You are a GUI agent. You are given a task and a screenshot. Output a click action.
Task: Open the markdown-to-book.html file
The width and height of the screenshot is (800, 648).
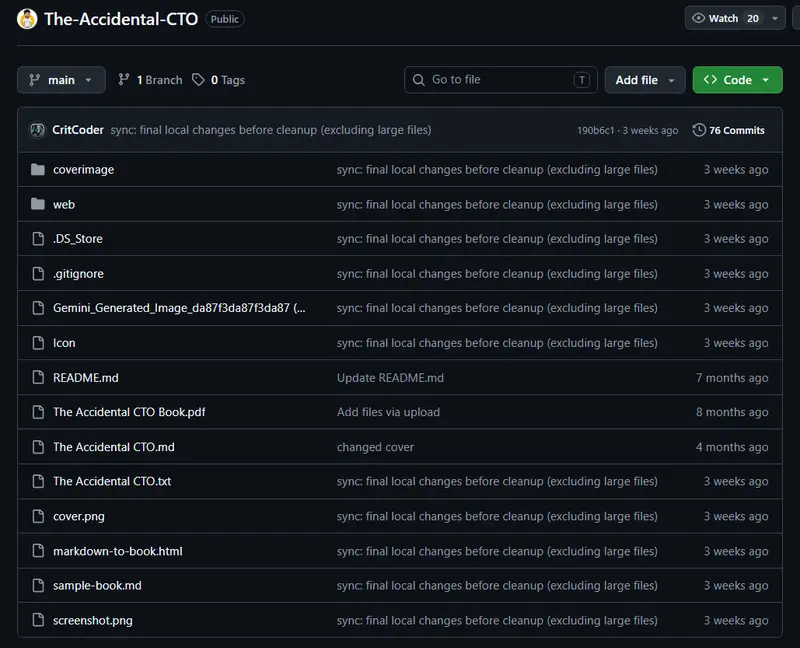click(117, 551)
